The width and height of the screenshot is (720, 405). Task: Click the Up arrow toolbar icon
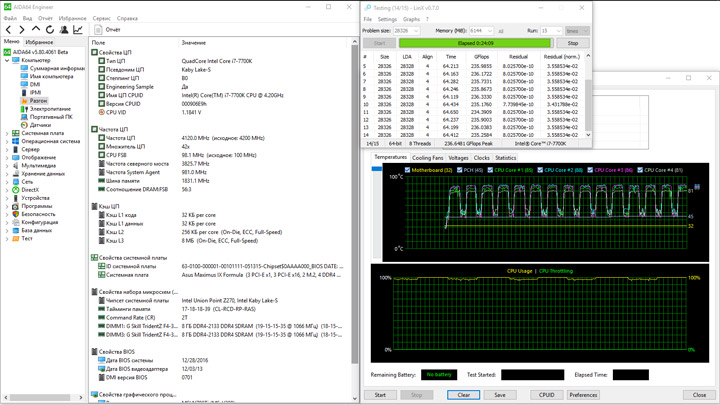[37, 30]
